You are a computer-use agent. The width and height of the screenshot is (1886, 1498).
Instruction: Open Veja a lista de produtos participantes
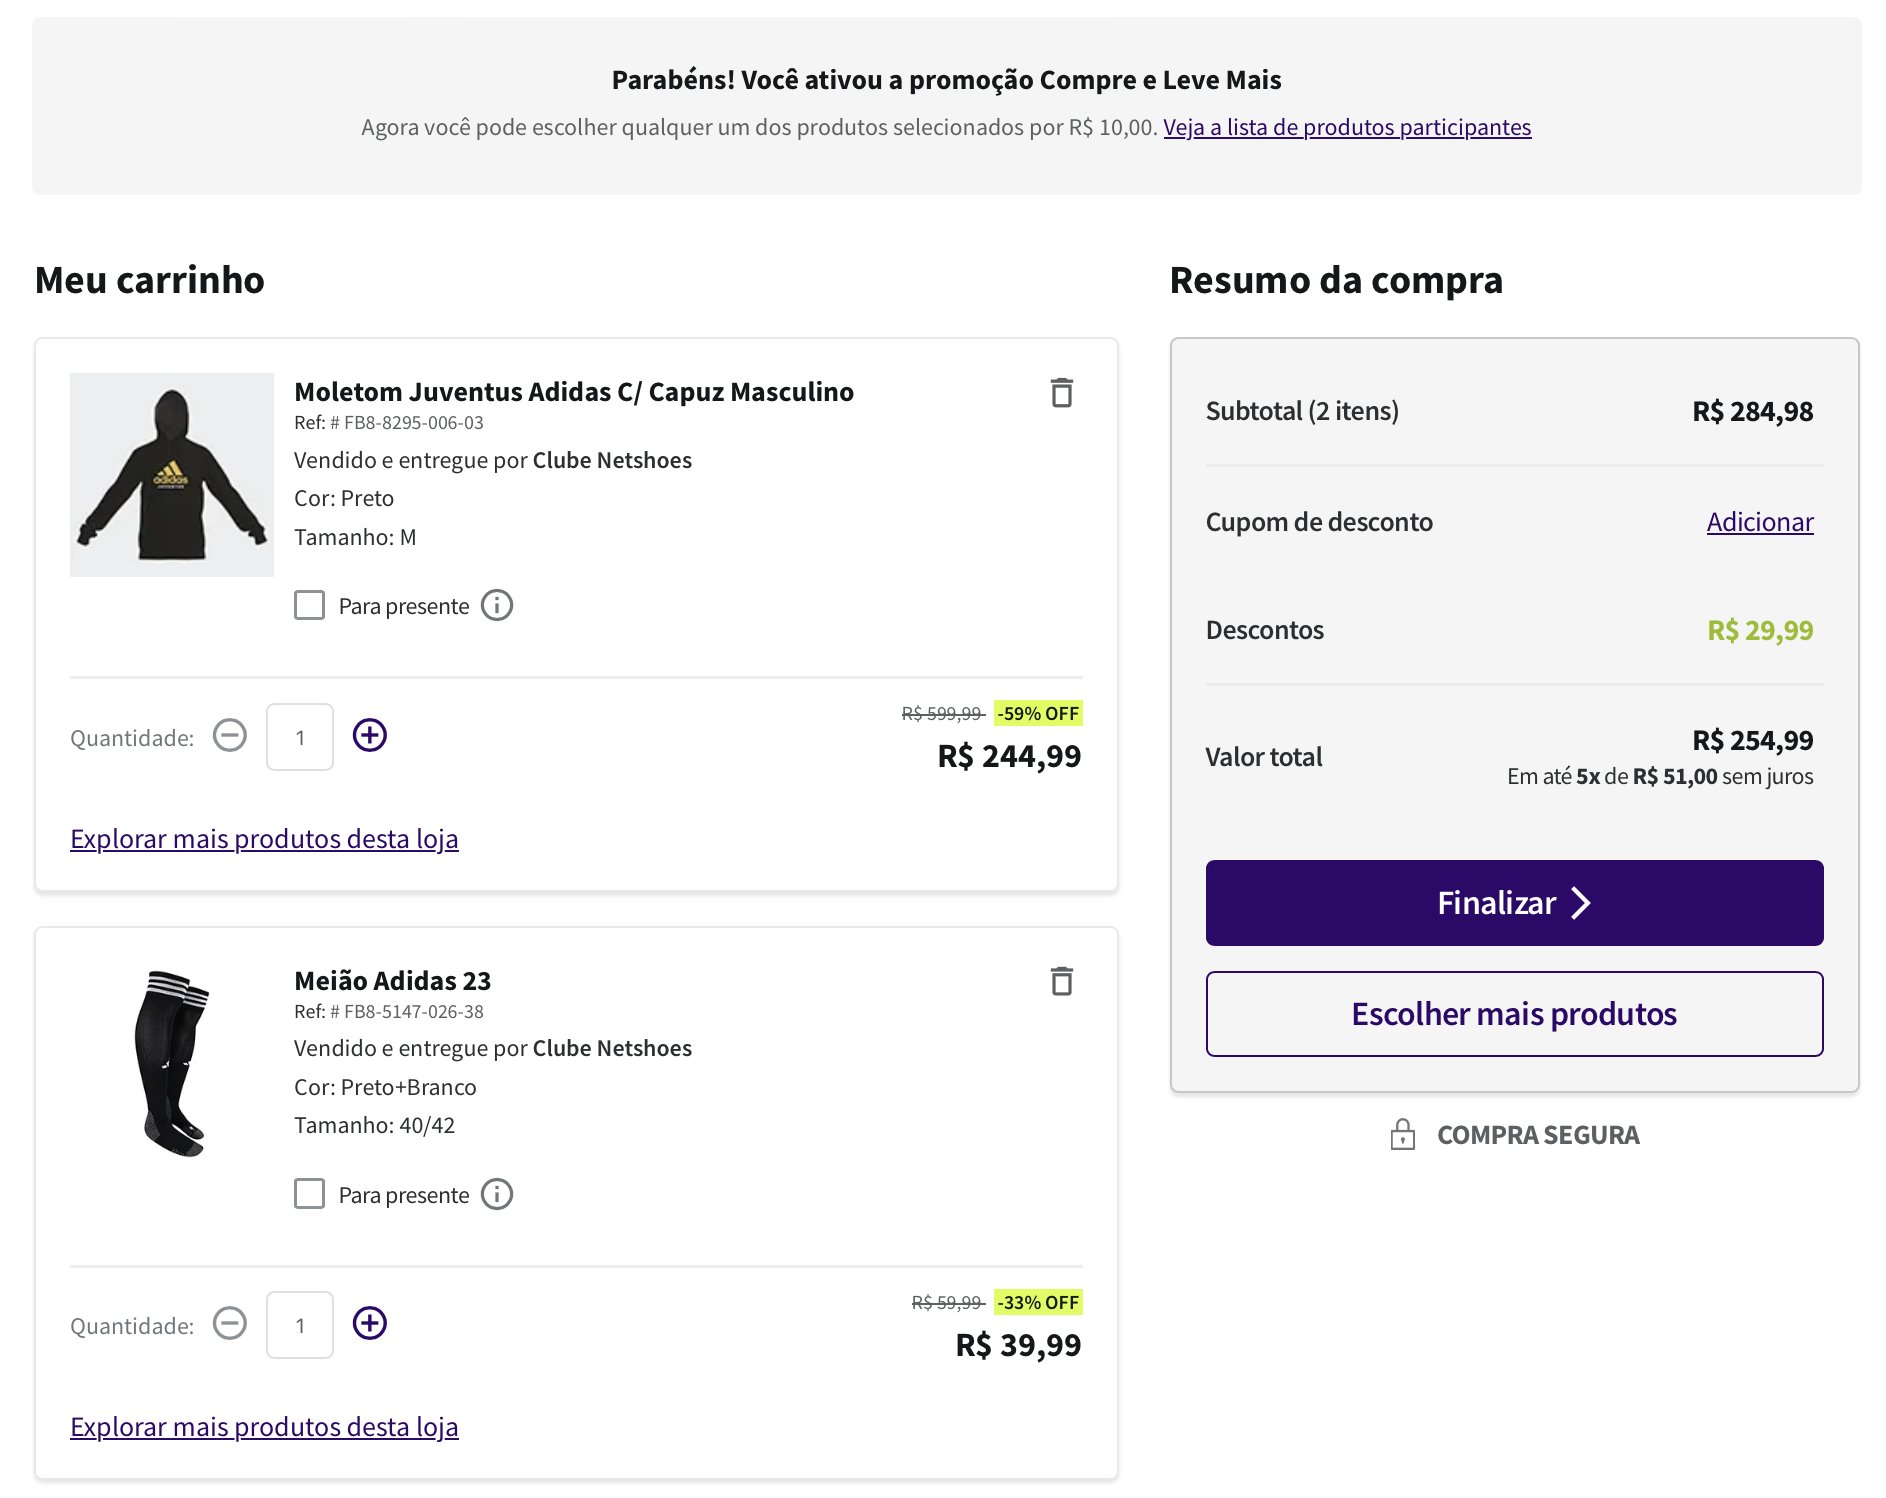coord(1347,127)
